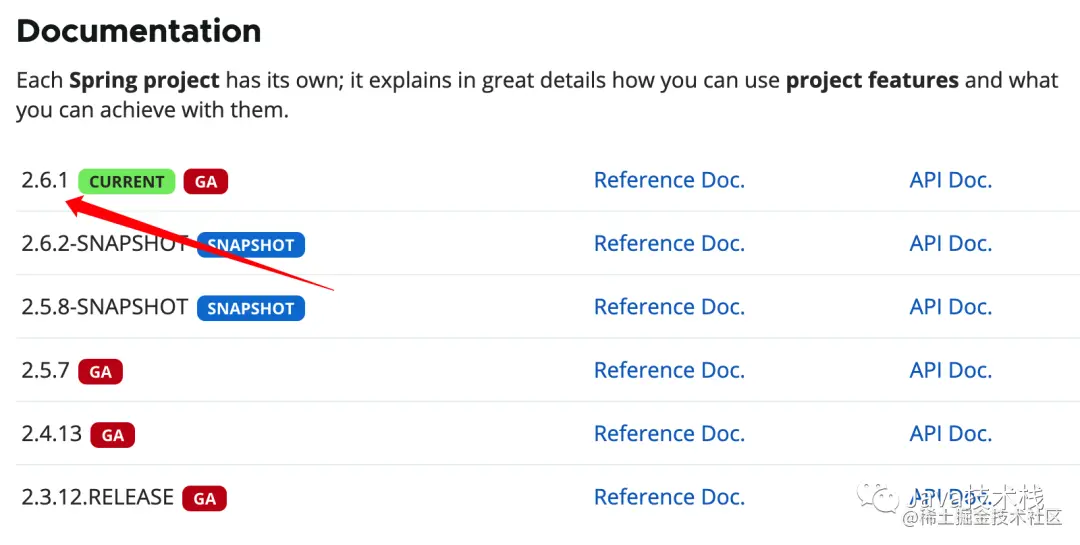Click the GA badge beside 2.4.13
This screenshot has height=545, width=1080.
click(113, 435)
